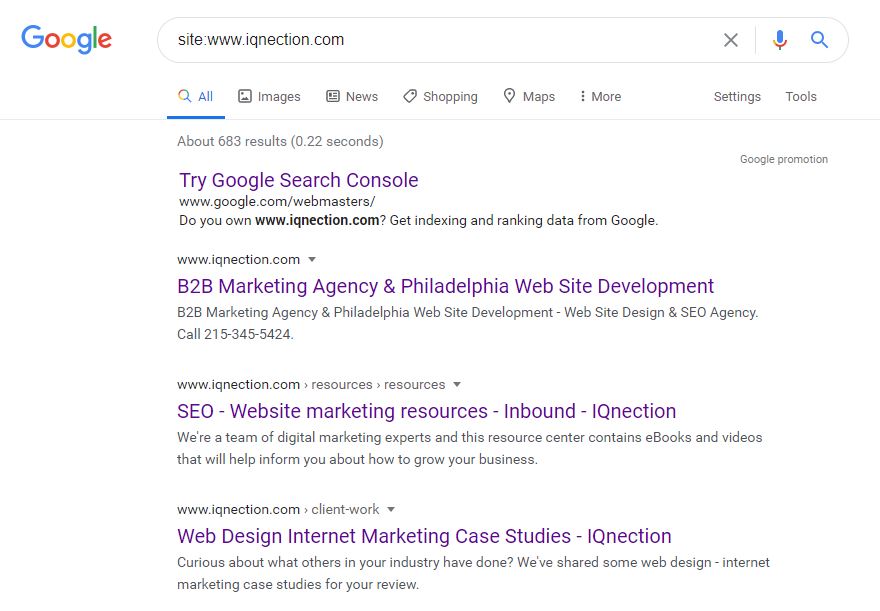The width and height of the screenshot is (880, 611).
Task: Submit search with magnifying glass icon
Action: [819, 40]
